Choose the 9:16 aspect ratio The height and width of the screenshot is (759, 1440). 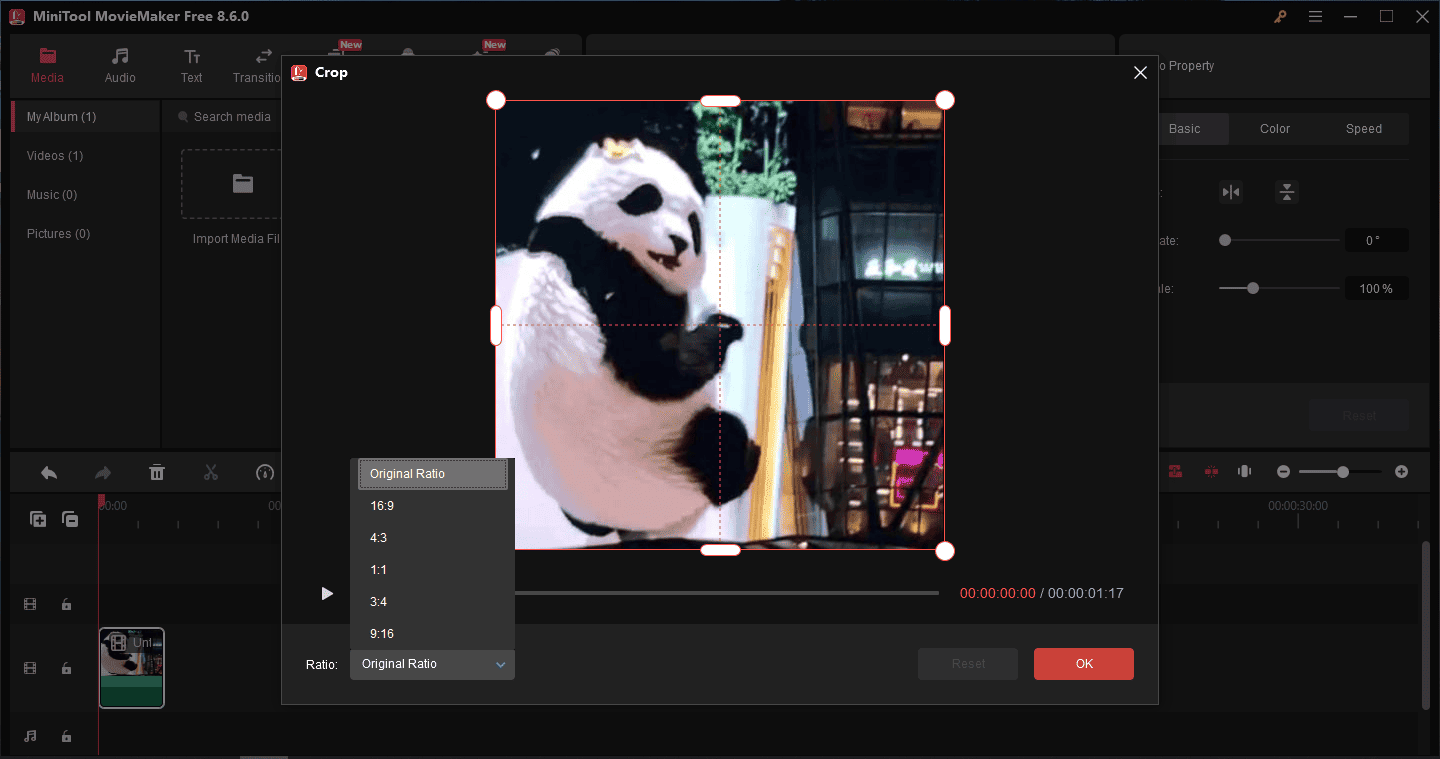click(382, 633)
